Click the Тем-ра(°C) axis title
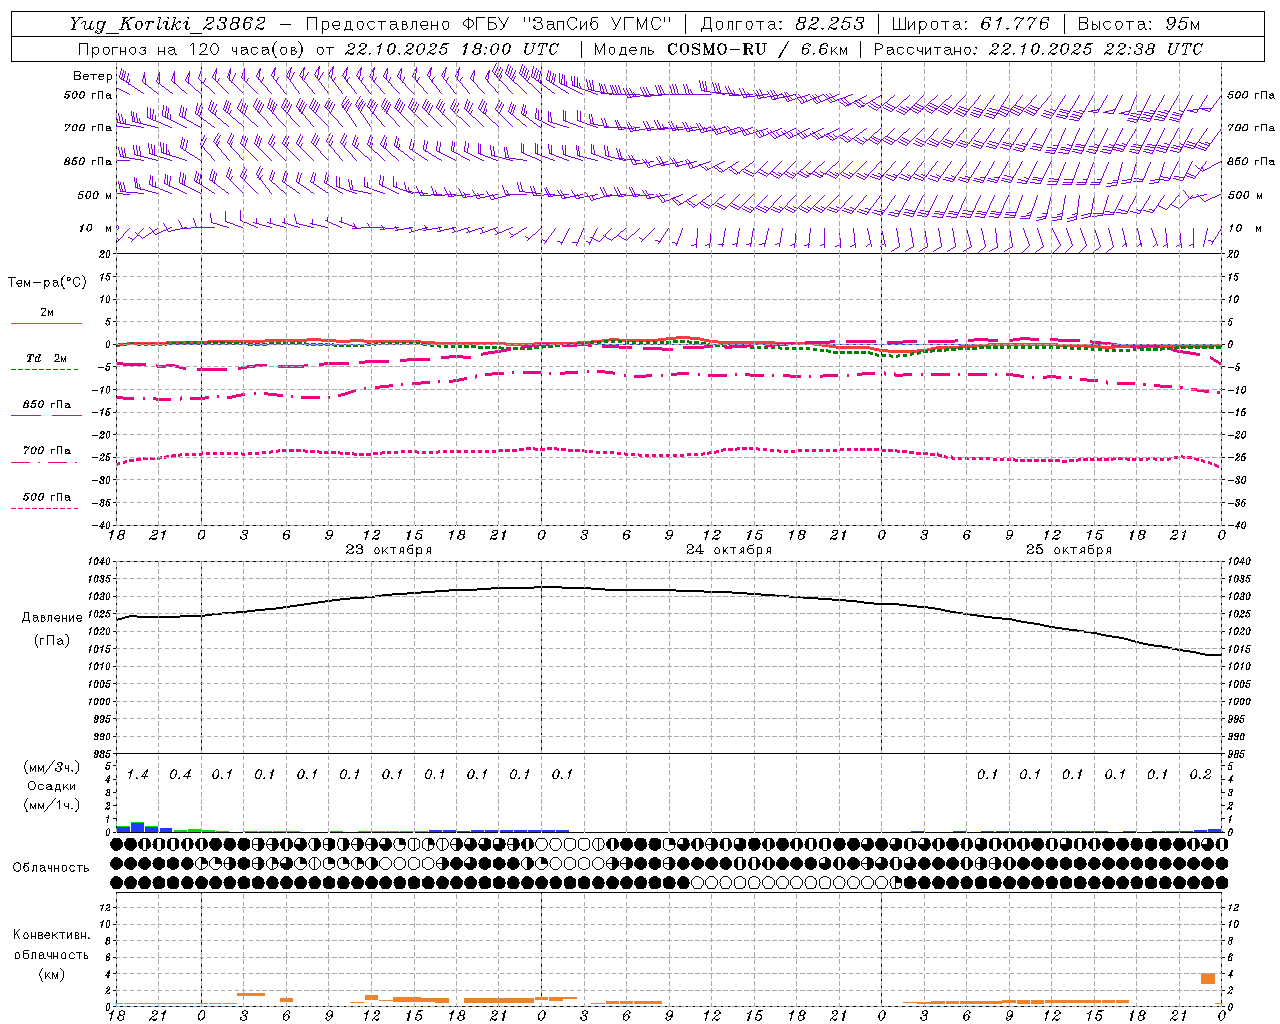The height and width of the screenshot is (1024, 1280). (47, 283)
